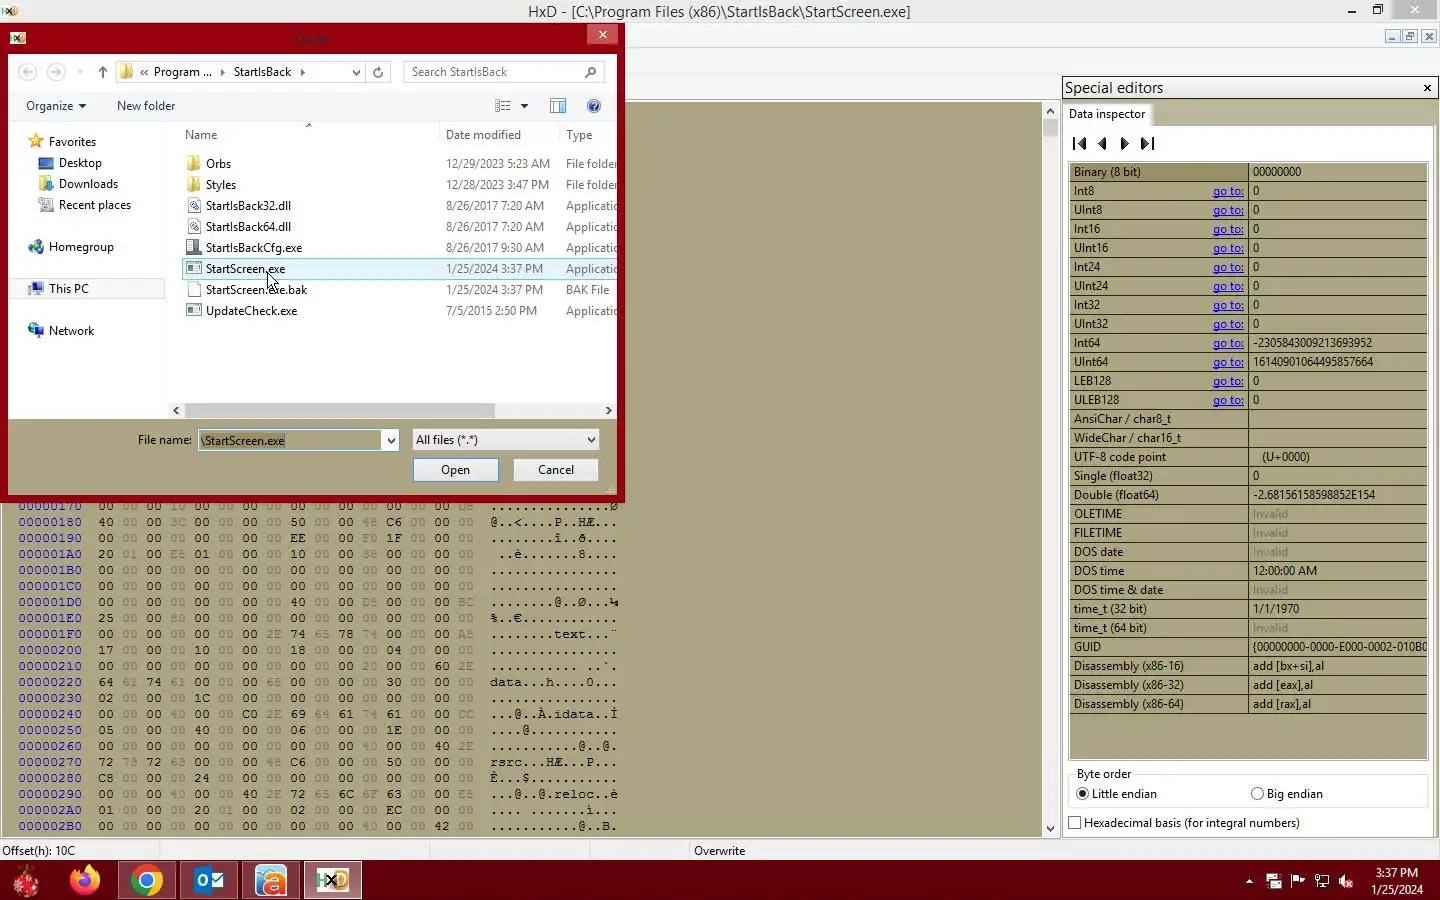Open recent locations dropdown arrow

click(x=80, y=72)
